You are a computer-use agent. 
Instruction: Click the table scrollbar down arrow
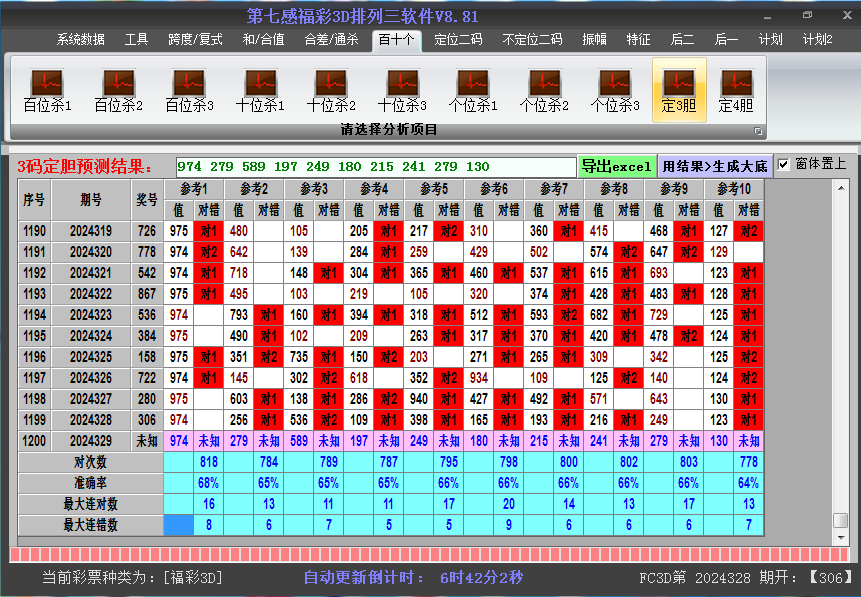tap(841, 538)
